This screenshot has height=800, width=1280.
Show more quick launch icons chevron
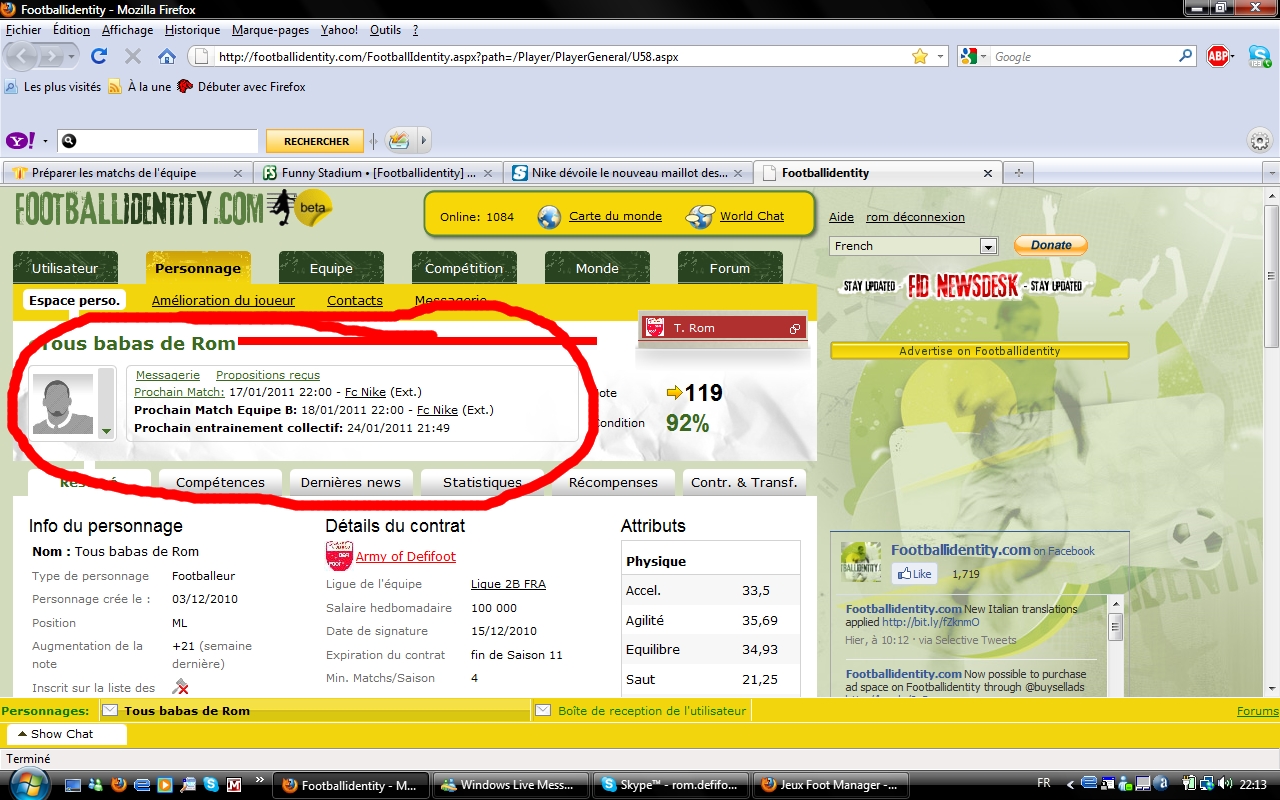click(x=261, y=779)
